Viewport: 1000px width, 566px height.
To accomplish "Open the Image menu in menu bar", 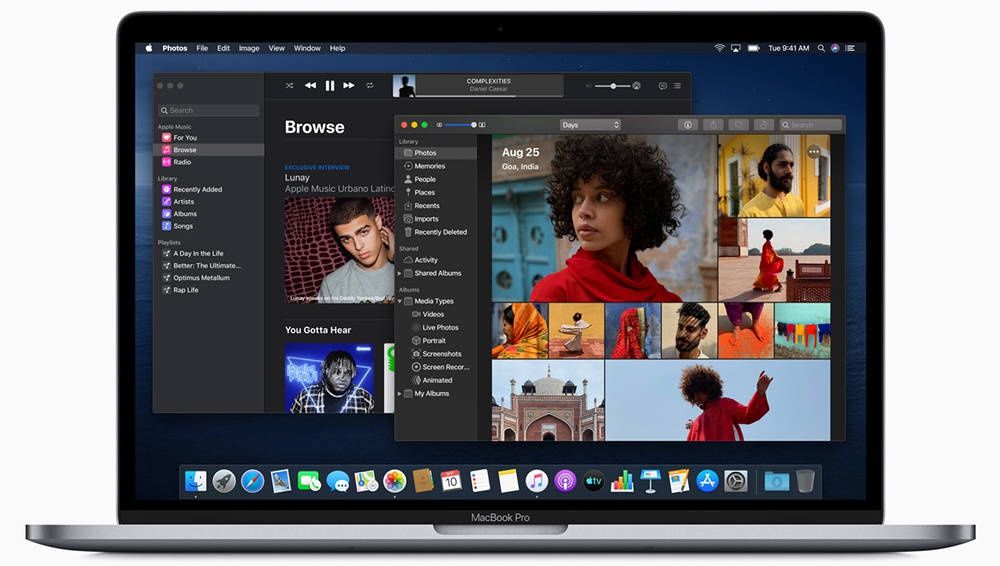I will (x=249, y=48).
